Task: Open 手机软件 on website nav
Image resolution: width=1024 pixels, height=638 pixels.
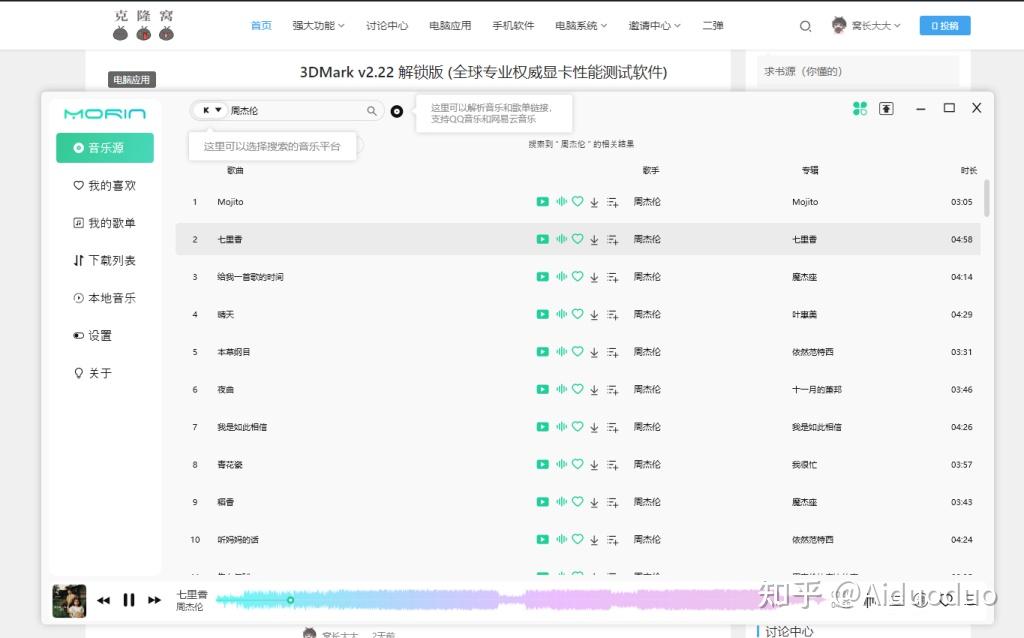Action: pyautogui.click(x=513, y=25)
